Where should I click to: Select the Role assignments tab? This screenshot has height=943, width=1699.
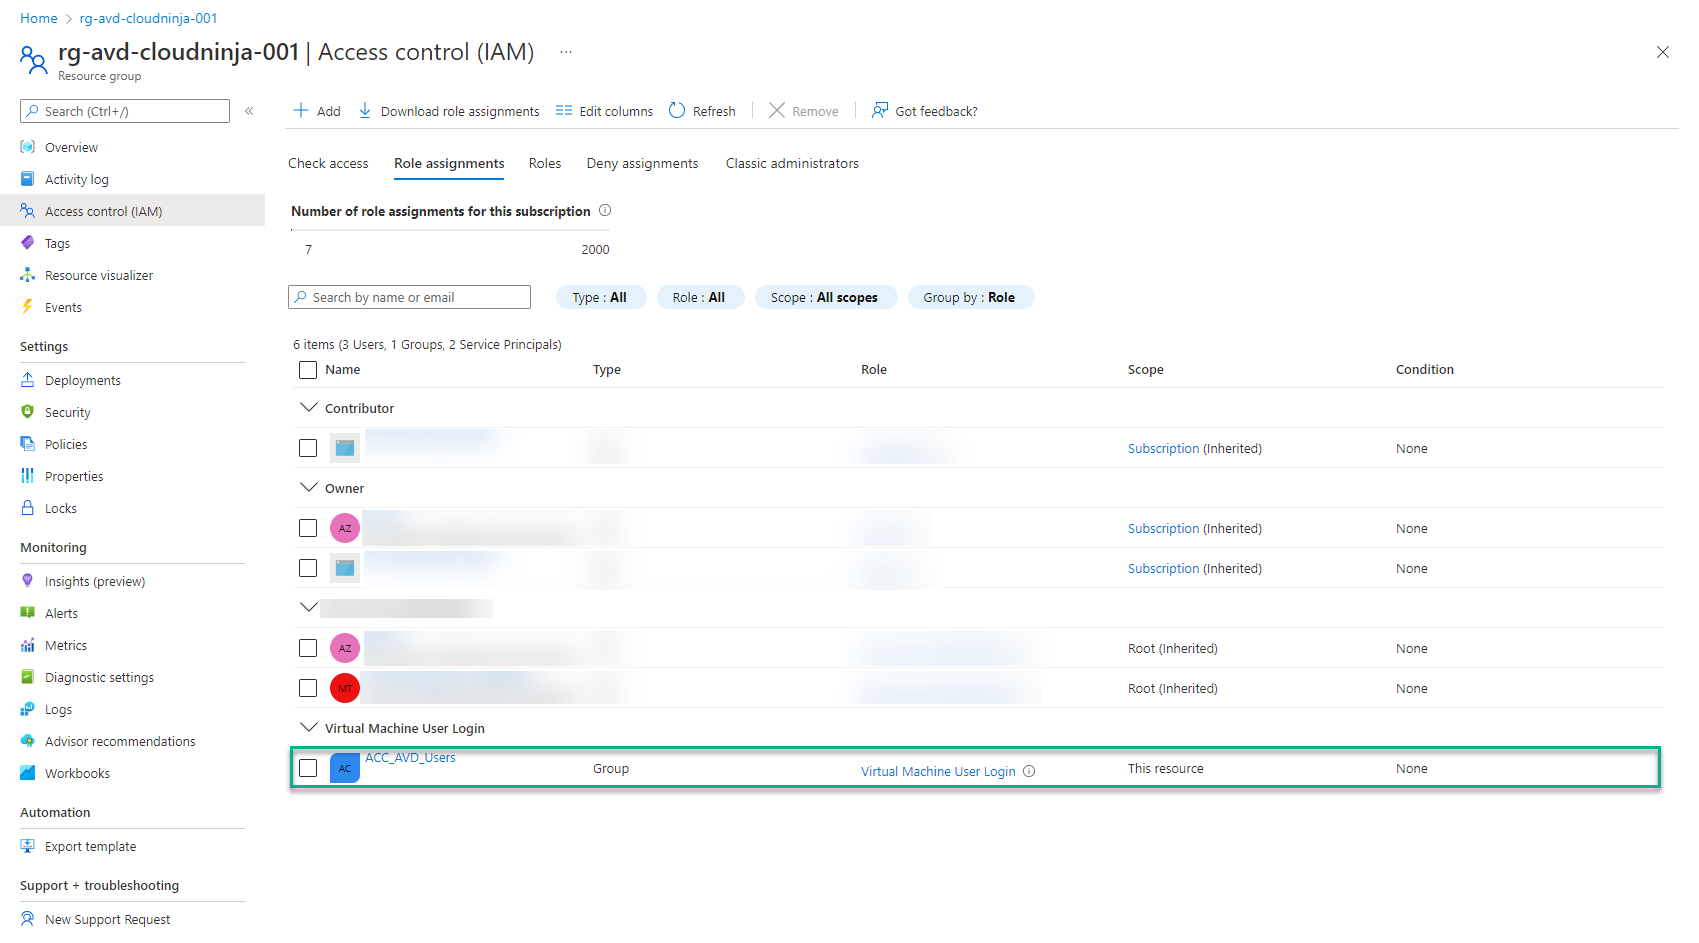449,163
